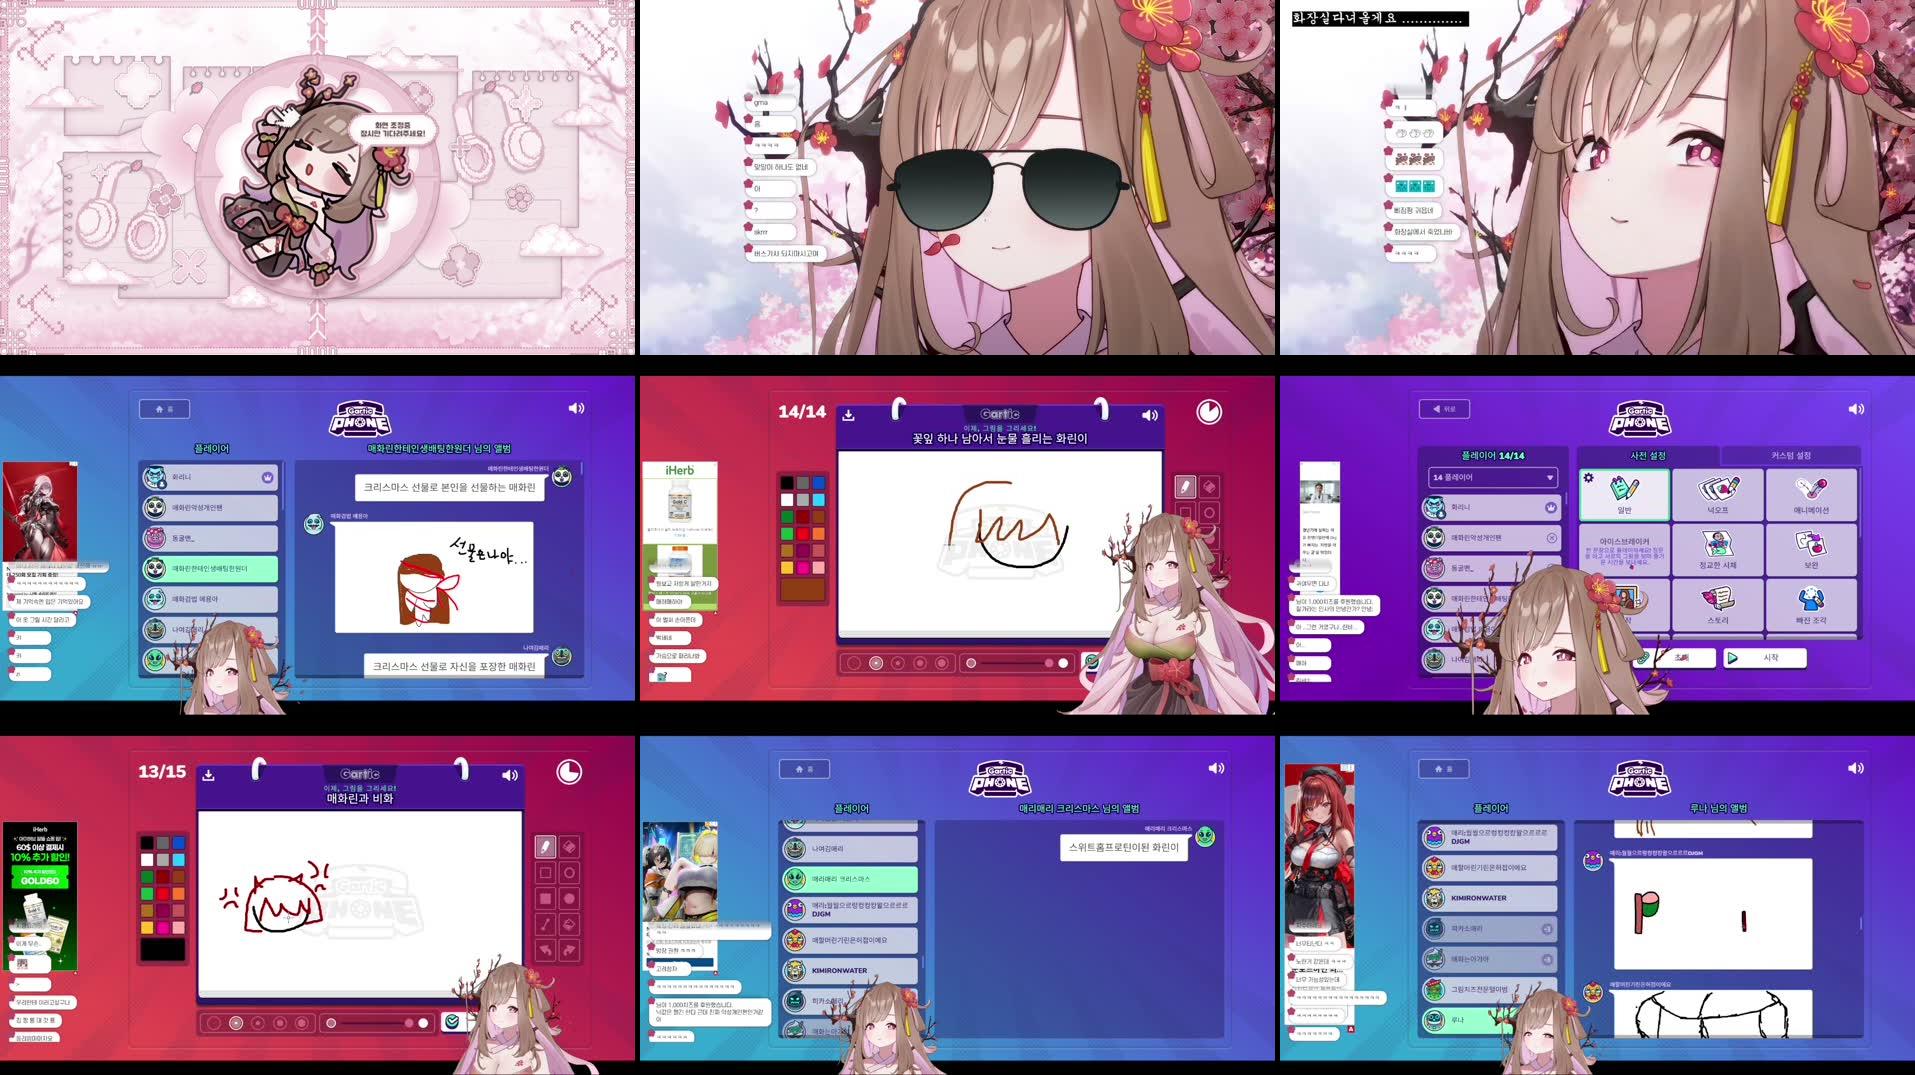
Task: Select the filled circle shape tool
Action: click(x=569, y=897)
